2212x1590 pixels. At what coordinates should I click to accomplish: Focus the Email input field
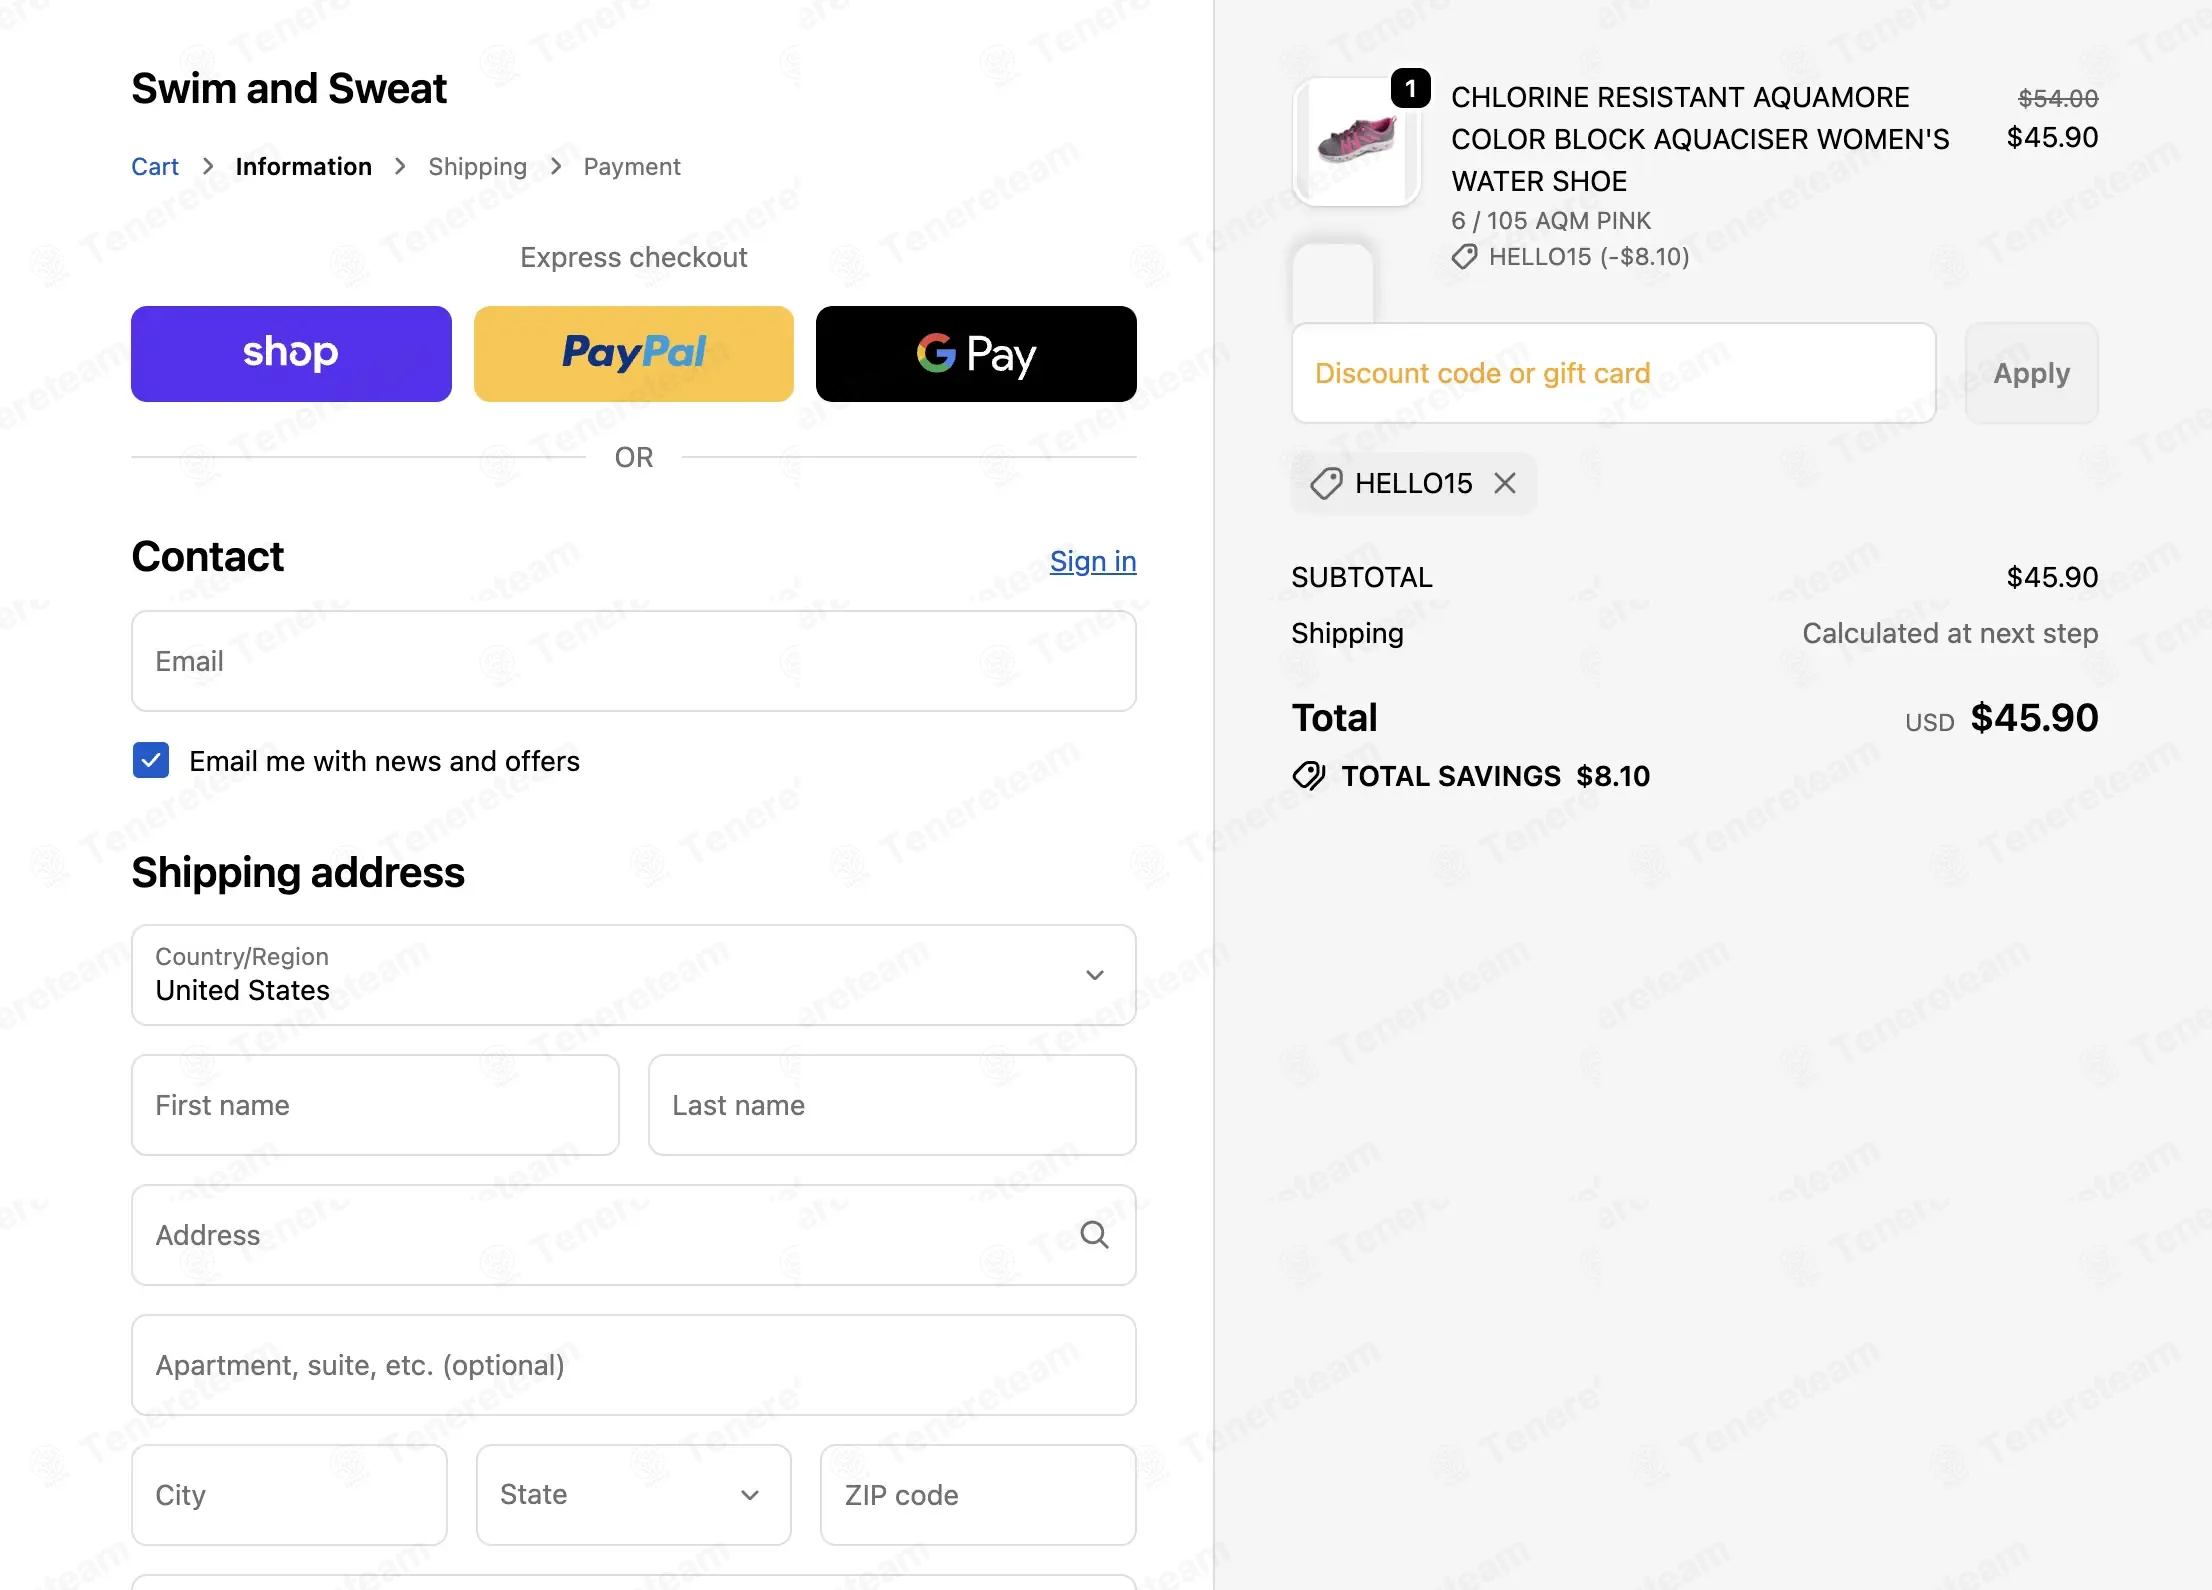tap(633, 661)
